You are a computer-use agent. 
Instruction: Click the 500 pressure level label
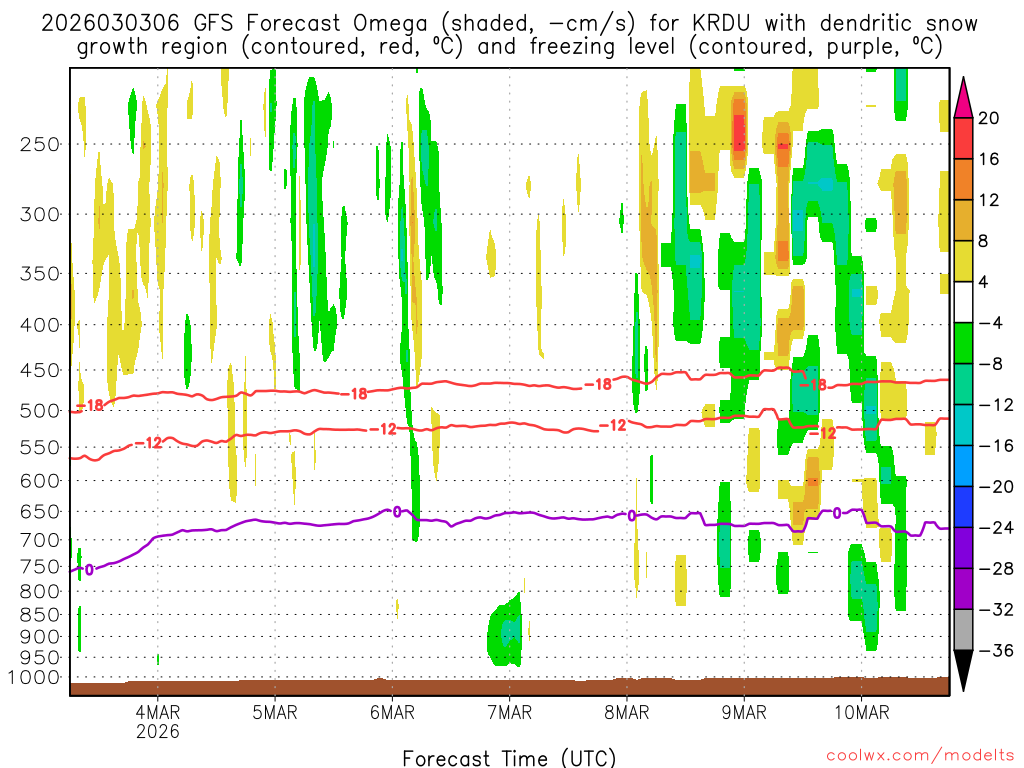tap(40, 411)
